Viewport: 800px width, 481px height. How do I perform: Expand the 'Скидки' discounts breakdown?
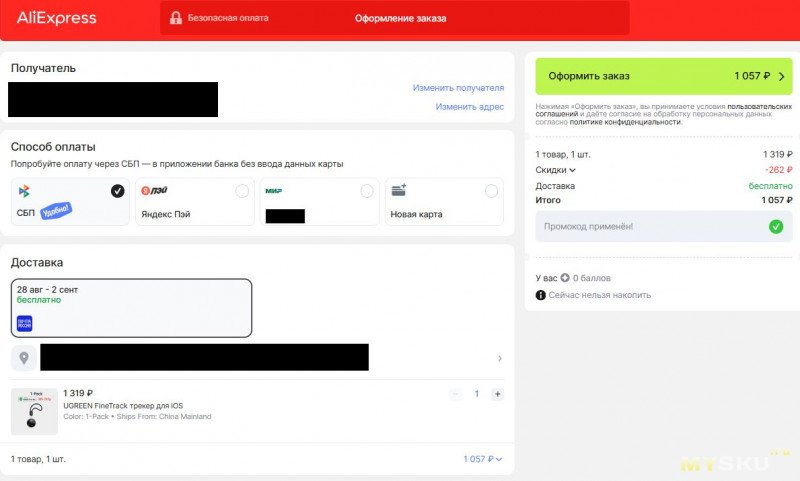click(555, 170)
